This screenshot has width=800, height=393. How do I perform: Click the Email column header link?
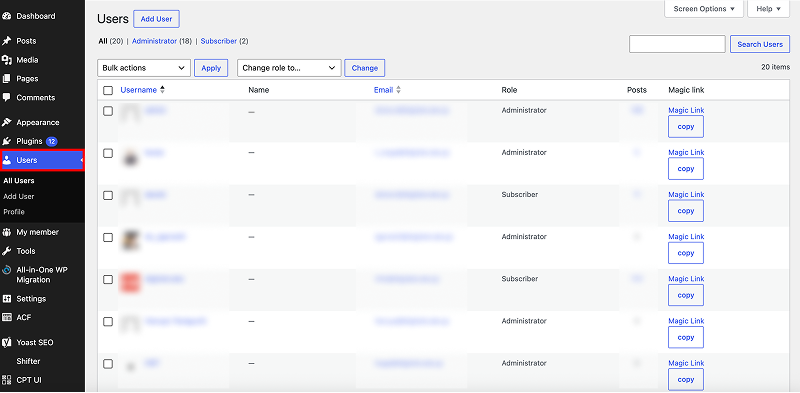(383, 90)
